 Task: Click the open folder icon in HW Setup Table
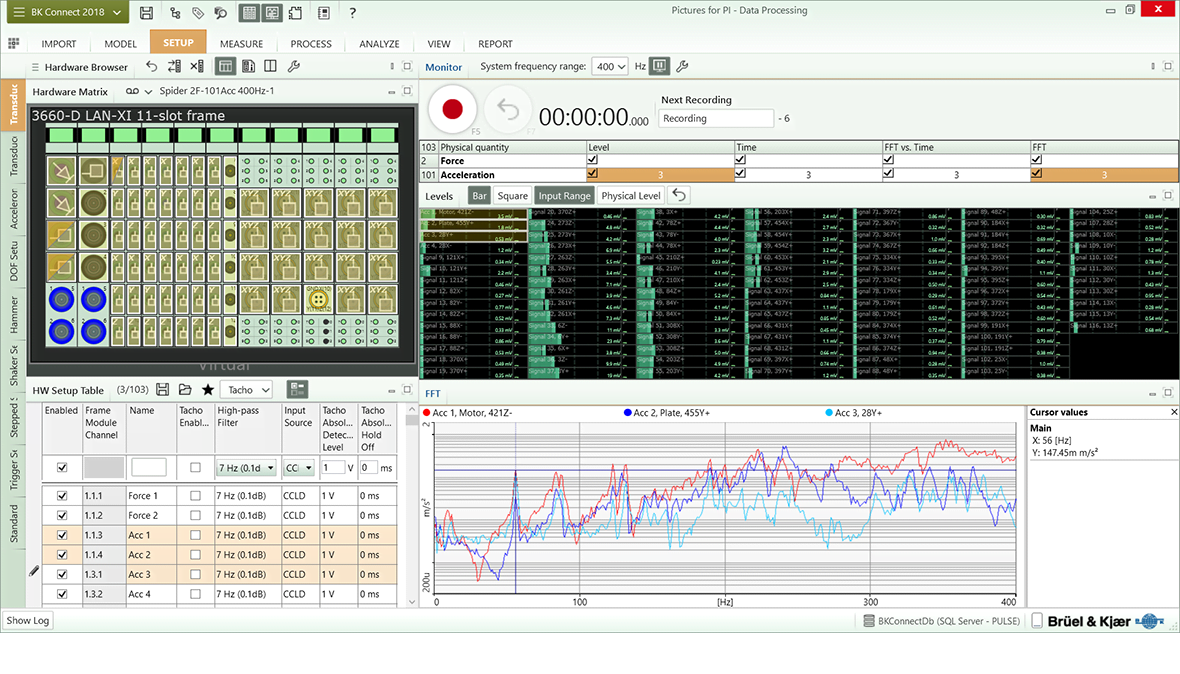click(x=185, y=390)
